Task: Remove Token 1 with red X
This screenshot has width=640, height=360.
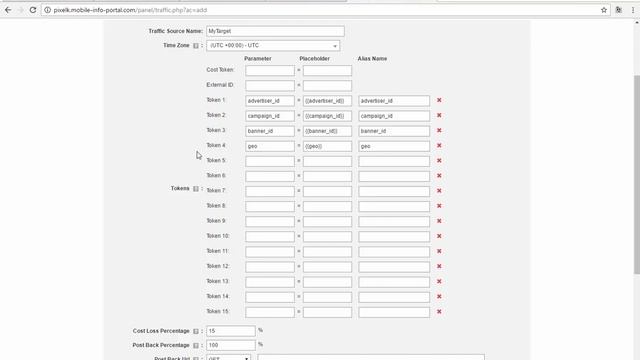Action: click(x=439, y=100)
